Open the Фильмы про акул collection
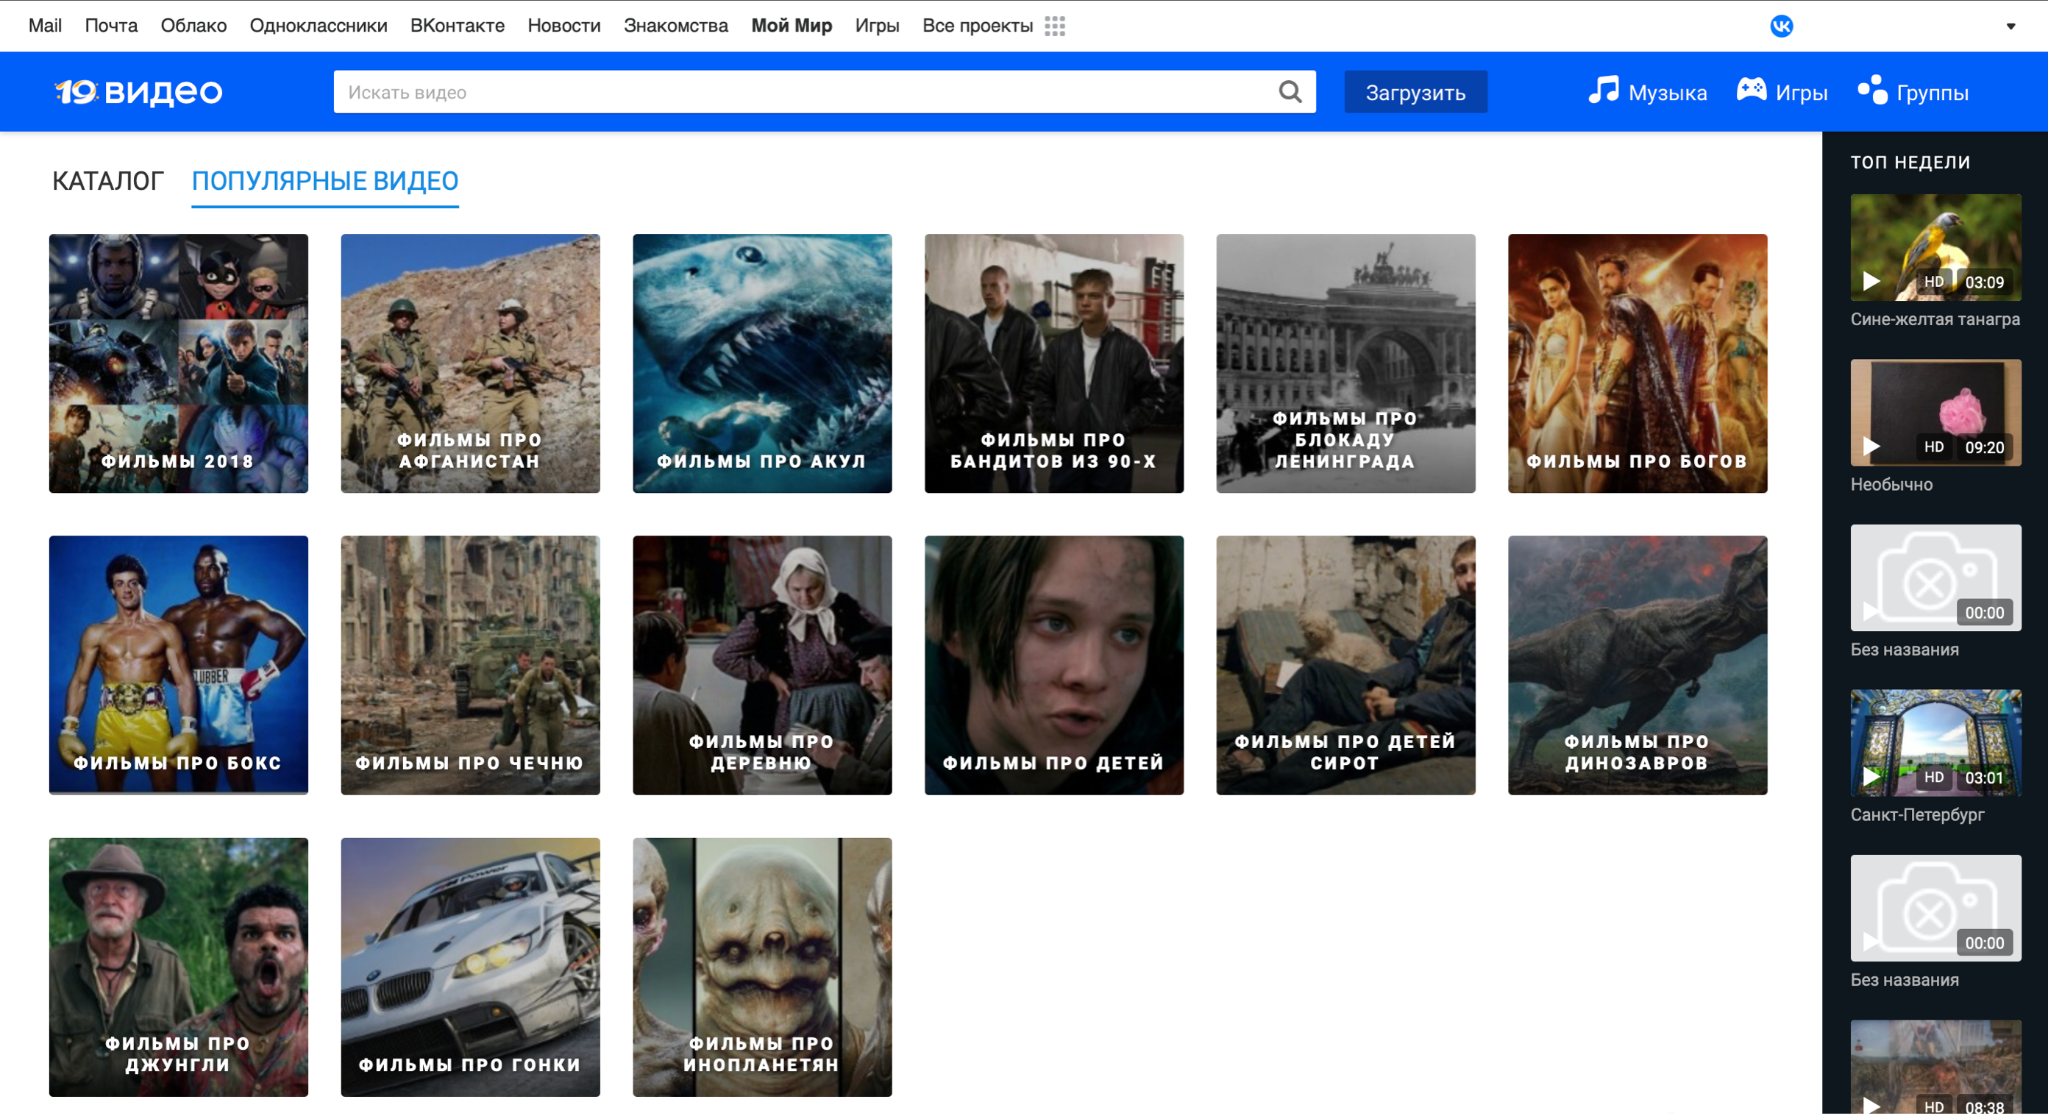2048x1114 pixels. point(762,363)
